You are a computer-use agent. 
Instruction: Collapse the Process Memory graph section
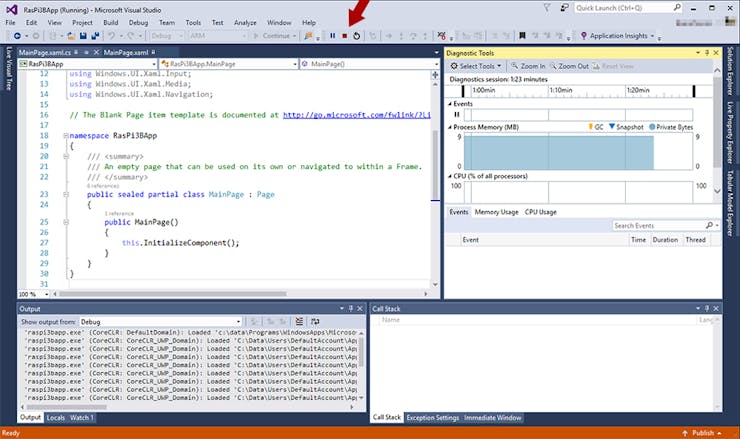click(449, 127)
